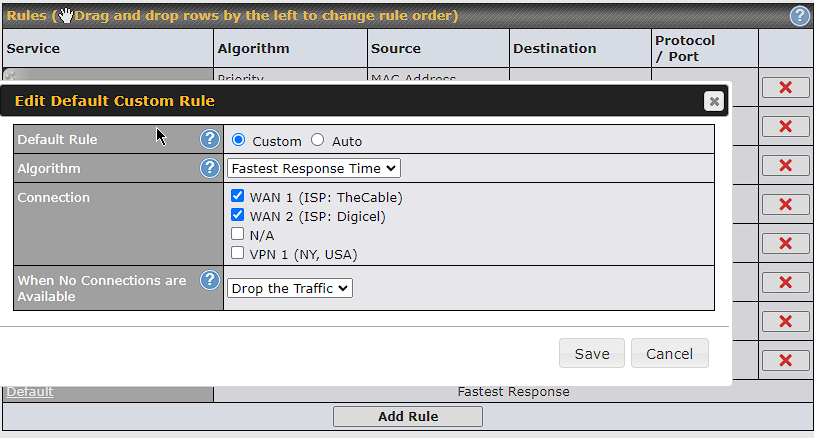Open help for Rules section header
The width and height of the screenshot is (814, 438).
[799, 16]
